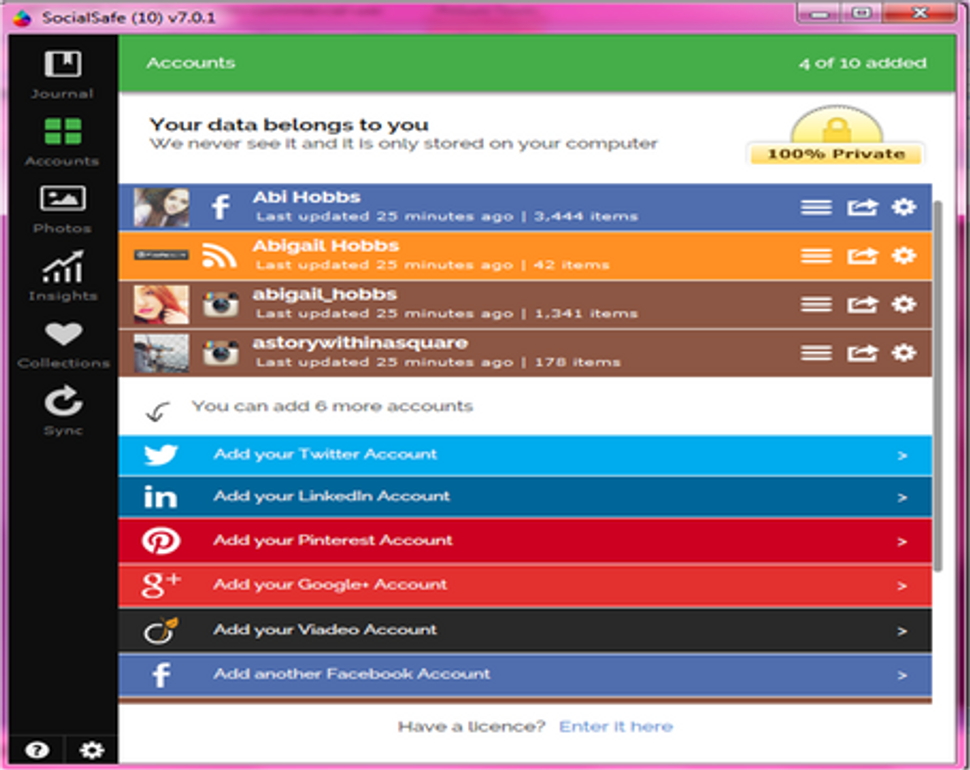970x770 pixels.
Task: Open abigail_hobbs profile thumbnail
Action: pos(161,304)
